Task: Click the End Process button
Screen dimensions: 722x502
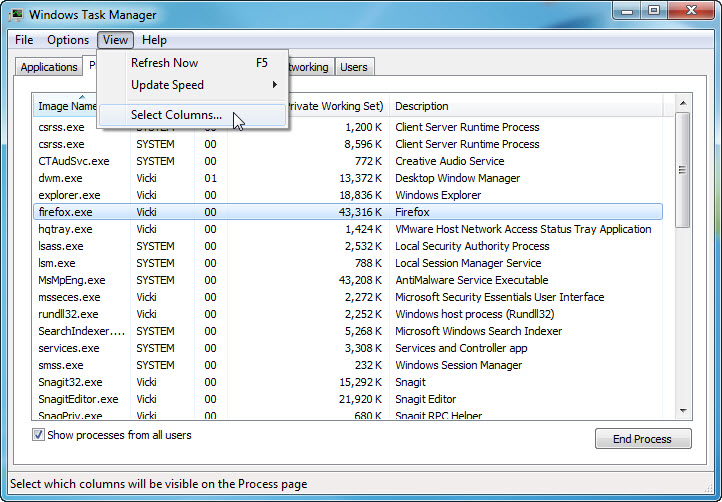Action: click(x=643, y=439)
